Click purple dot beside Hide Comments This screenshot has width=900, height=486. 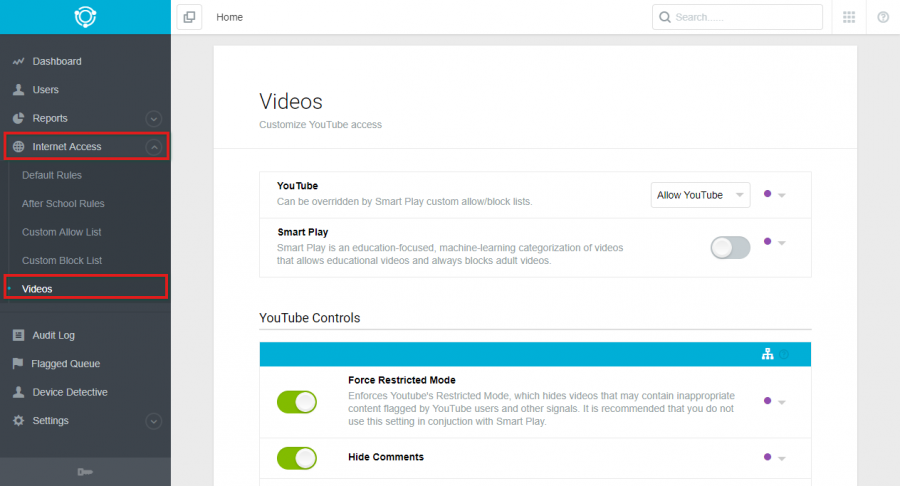coord(767,457)
